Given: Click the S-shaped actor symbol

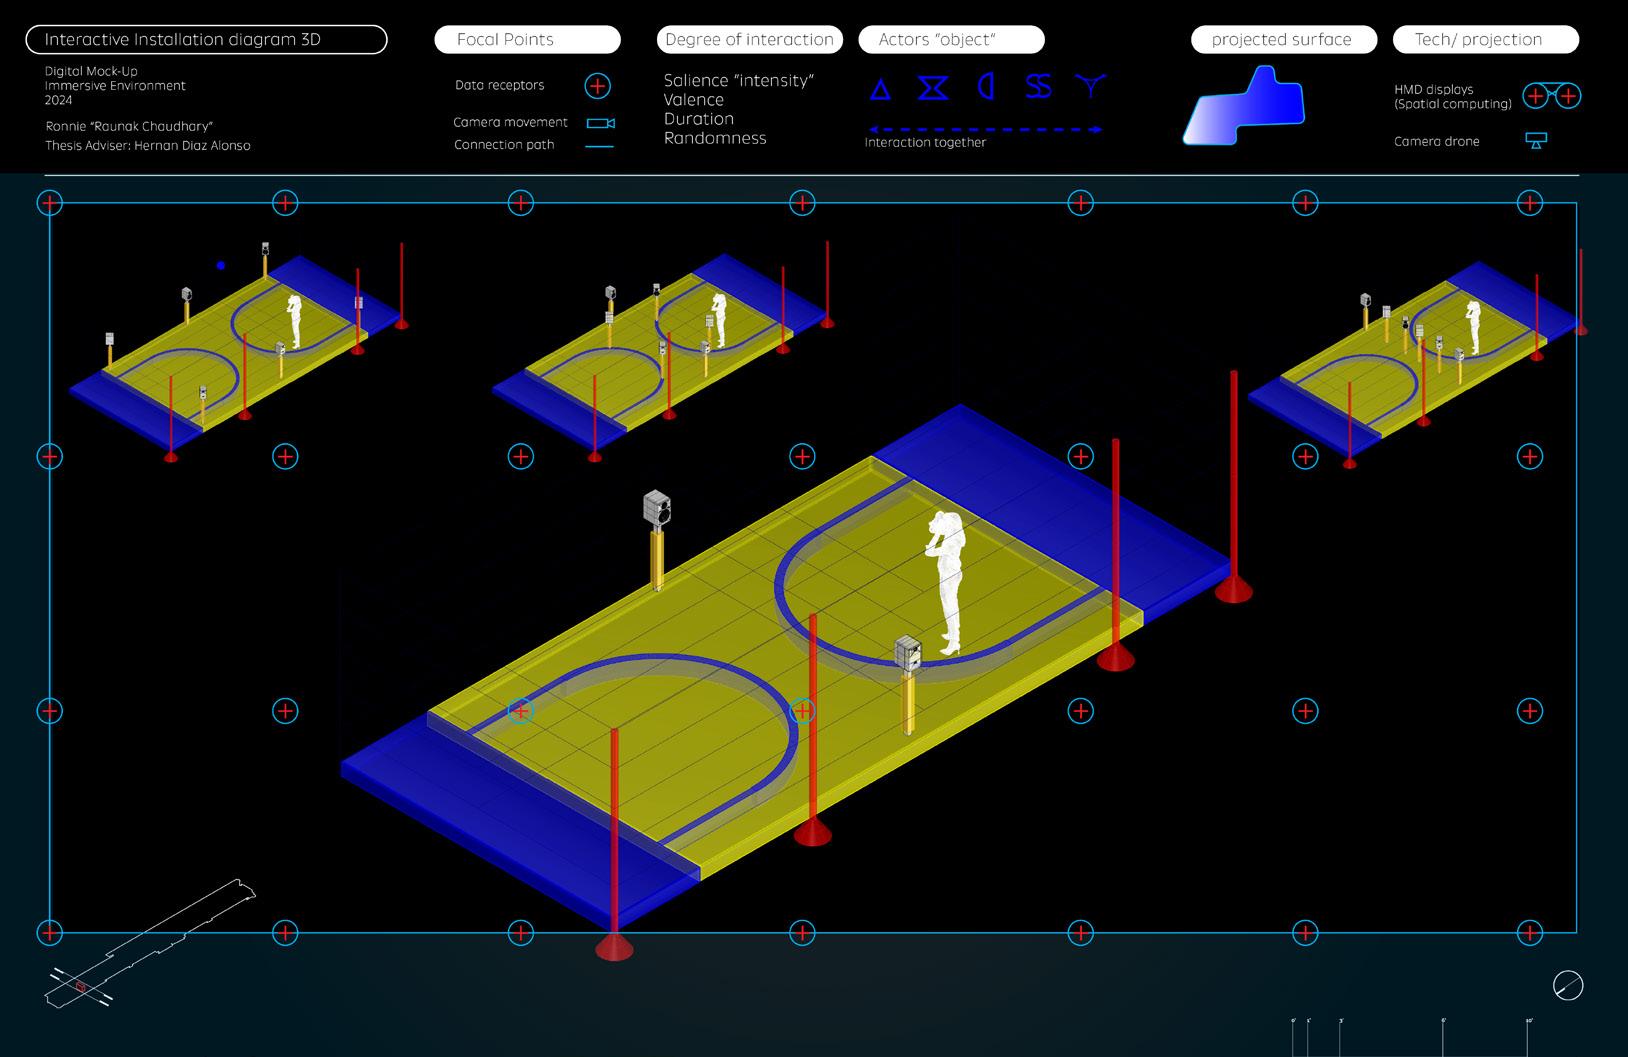Looking at the screenshot, I should (x=1038, y=87).
